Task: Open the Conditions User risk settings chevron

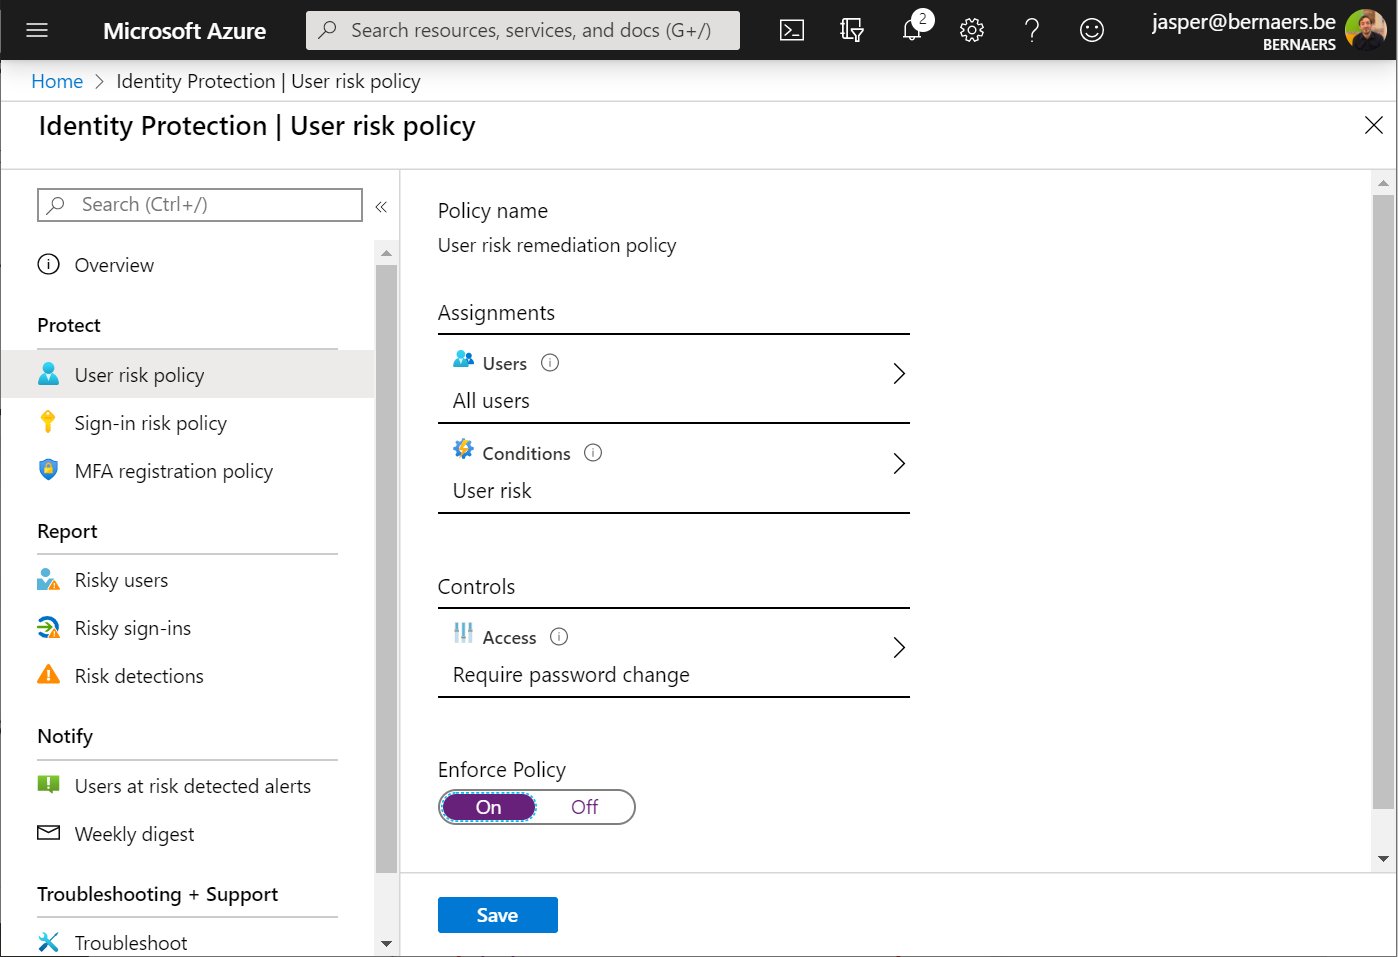Action: coord(898,463)
